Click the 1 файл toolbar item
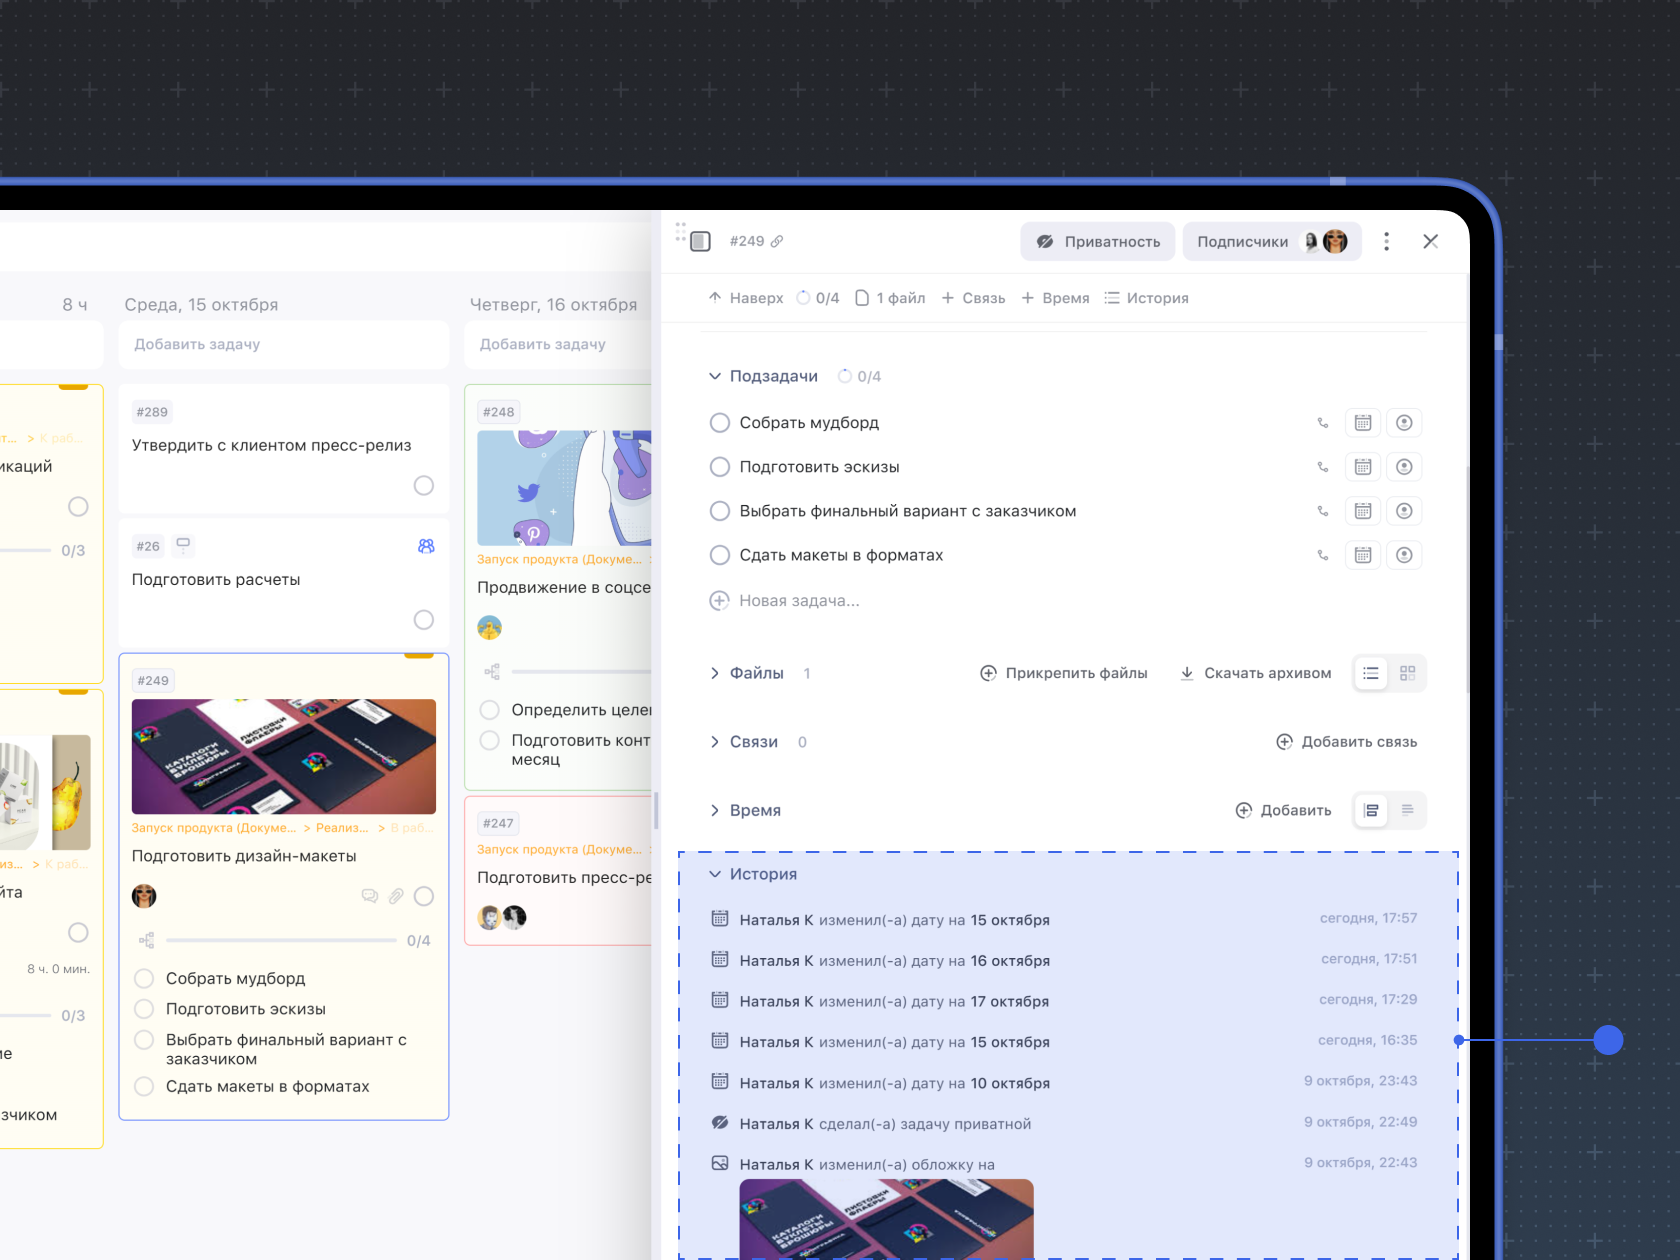1680x1260 pixels. coord(890,298)
